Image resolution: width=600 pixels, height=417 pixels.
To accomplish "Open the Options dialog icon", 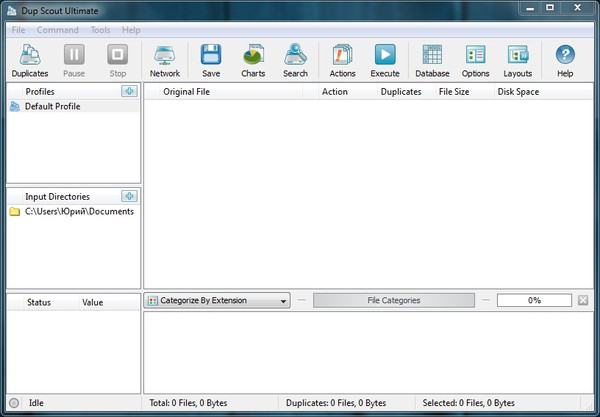I will pos(475,60).
